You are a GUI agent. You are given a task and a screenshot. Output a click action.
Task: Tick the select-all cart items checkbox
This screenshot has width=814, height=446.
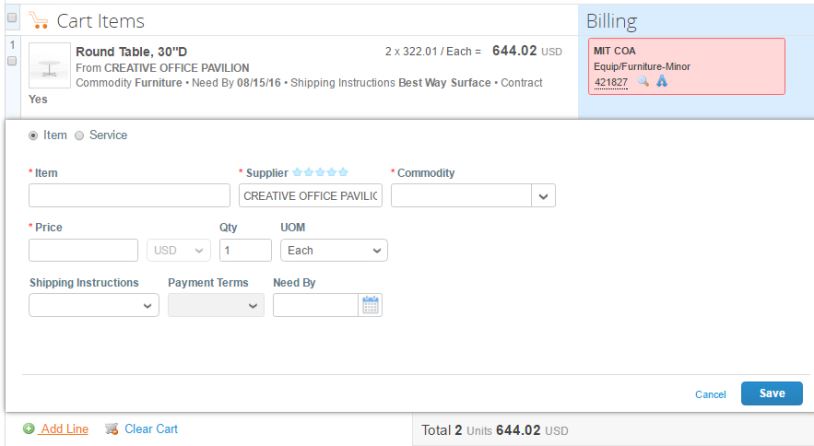[10, 18]
